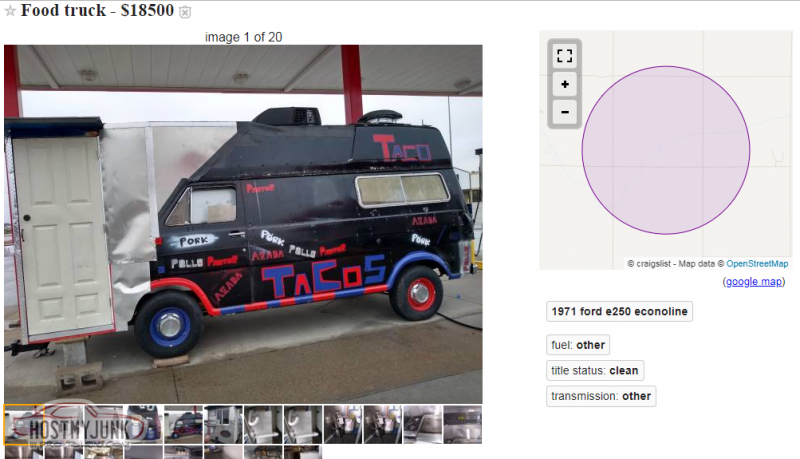Screen dimensions: 800x459
Task: Click the 1971 ford e250 econoline tag
Action: coord(619,311)
